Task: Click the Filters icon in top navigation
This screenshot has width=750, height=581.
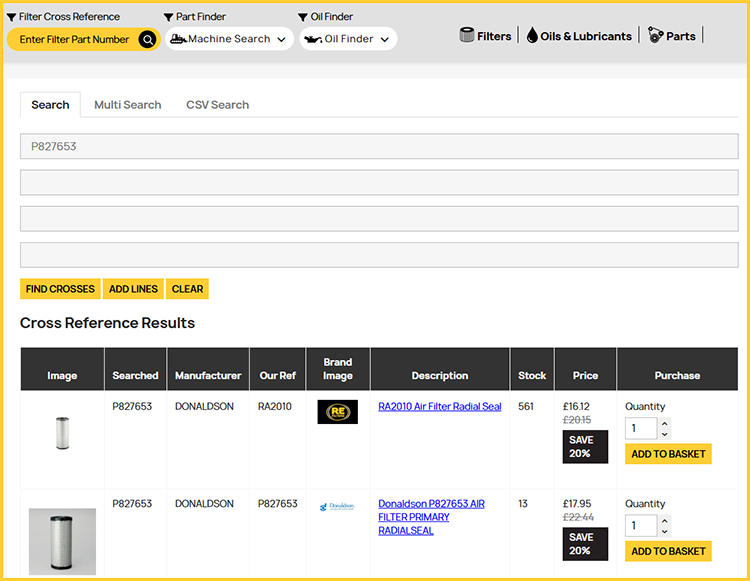Action: [467, 35]
